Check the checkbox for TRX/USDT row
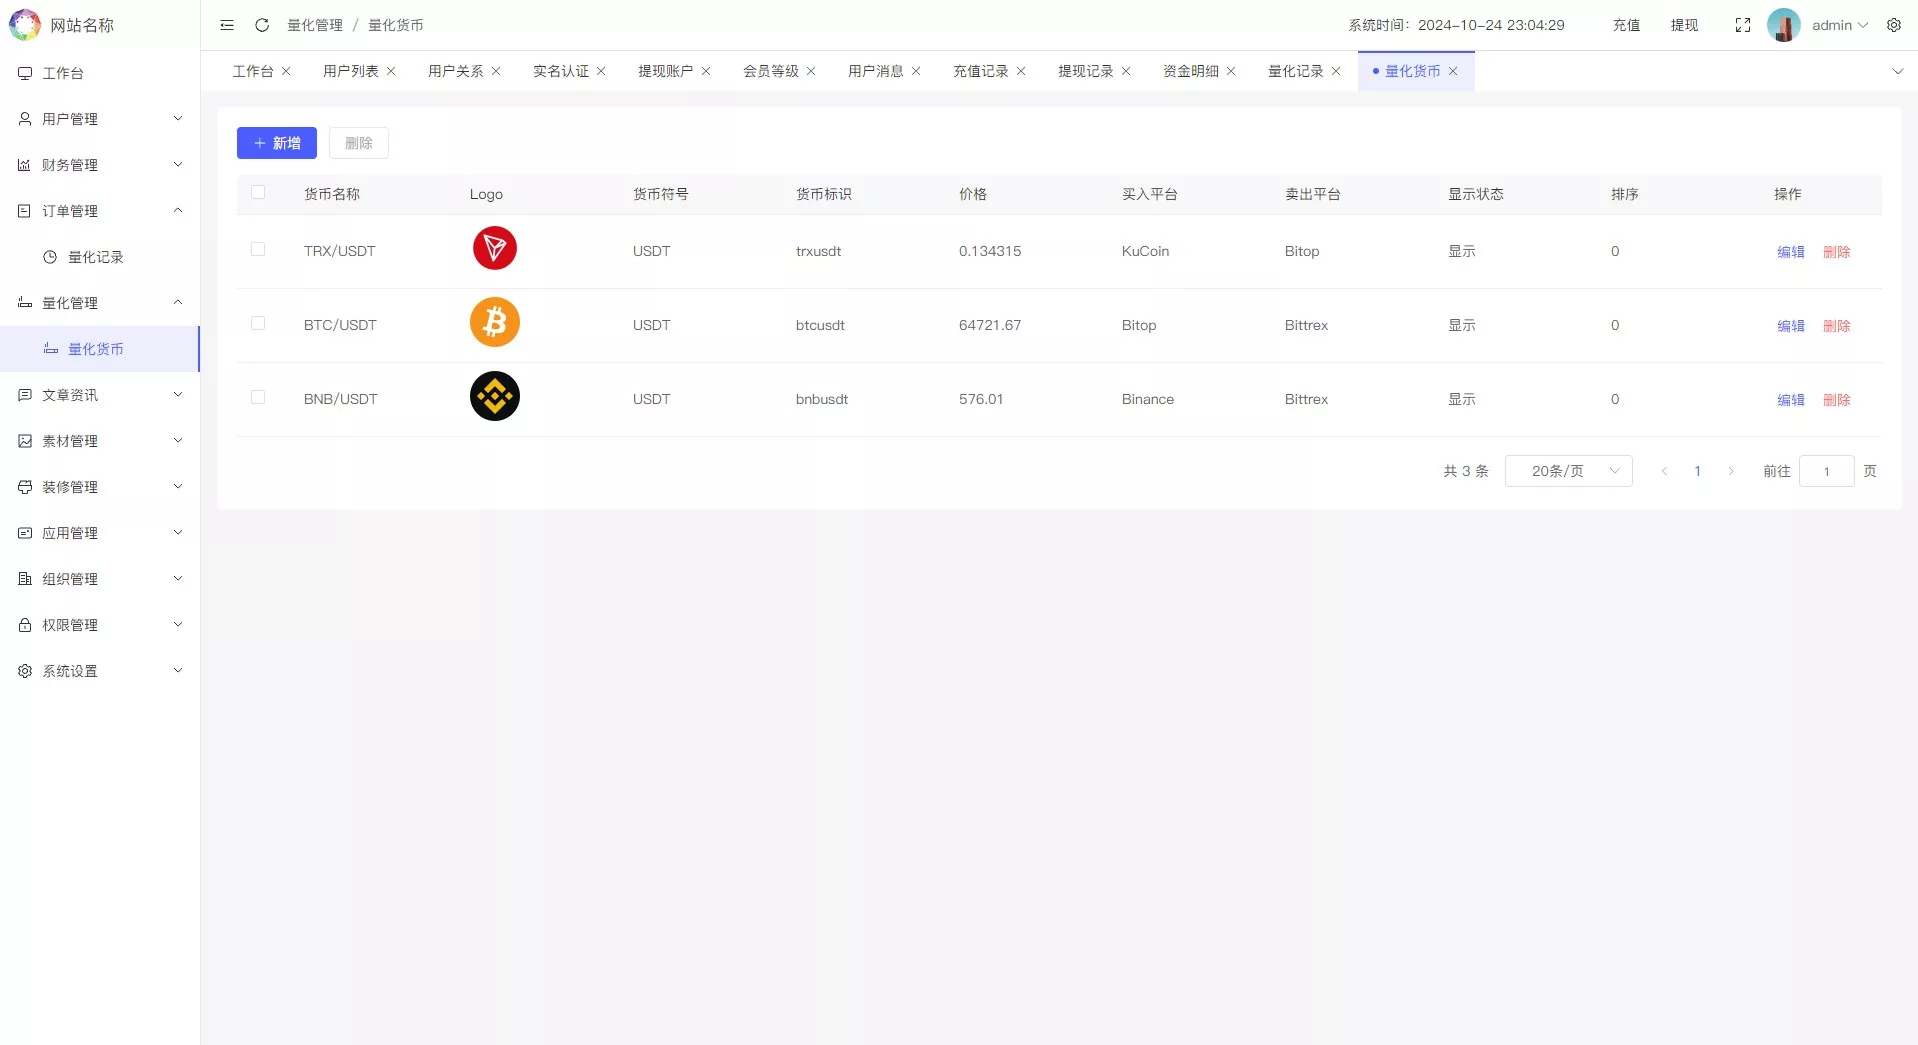The image size is (1918, 1045). pos(259,250)
